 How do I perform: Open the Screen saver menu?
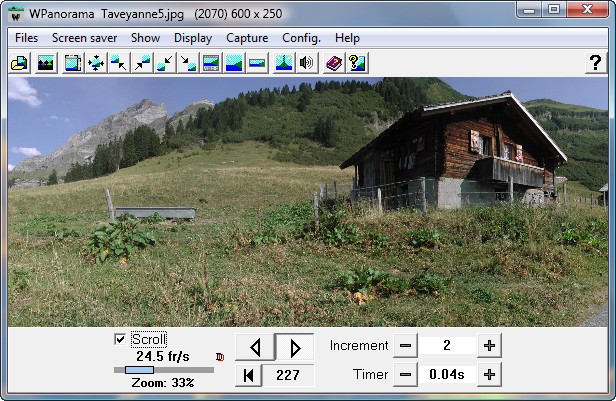[84, 38]
